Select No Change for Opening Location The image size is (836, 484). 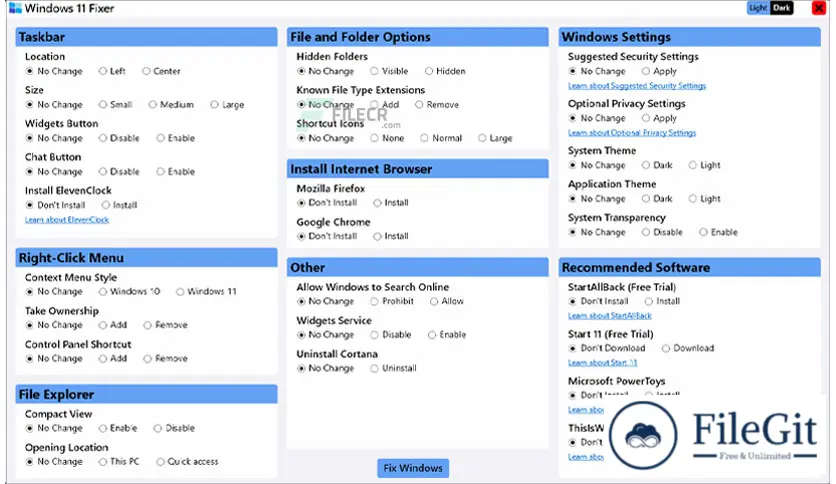point(54,462)
